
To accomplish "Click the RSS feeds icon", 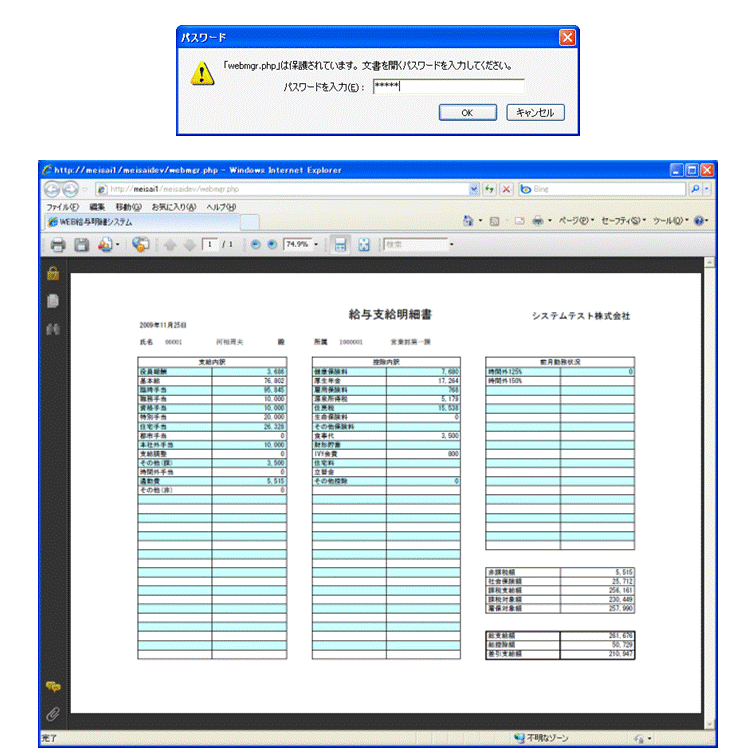I will click(494, 221).
